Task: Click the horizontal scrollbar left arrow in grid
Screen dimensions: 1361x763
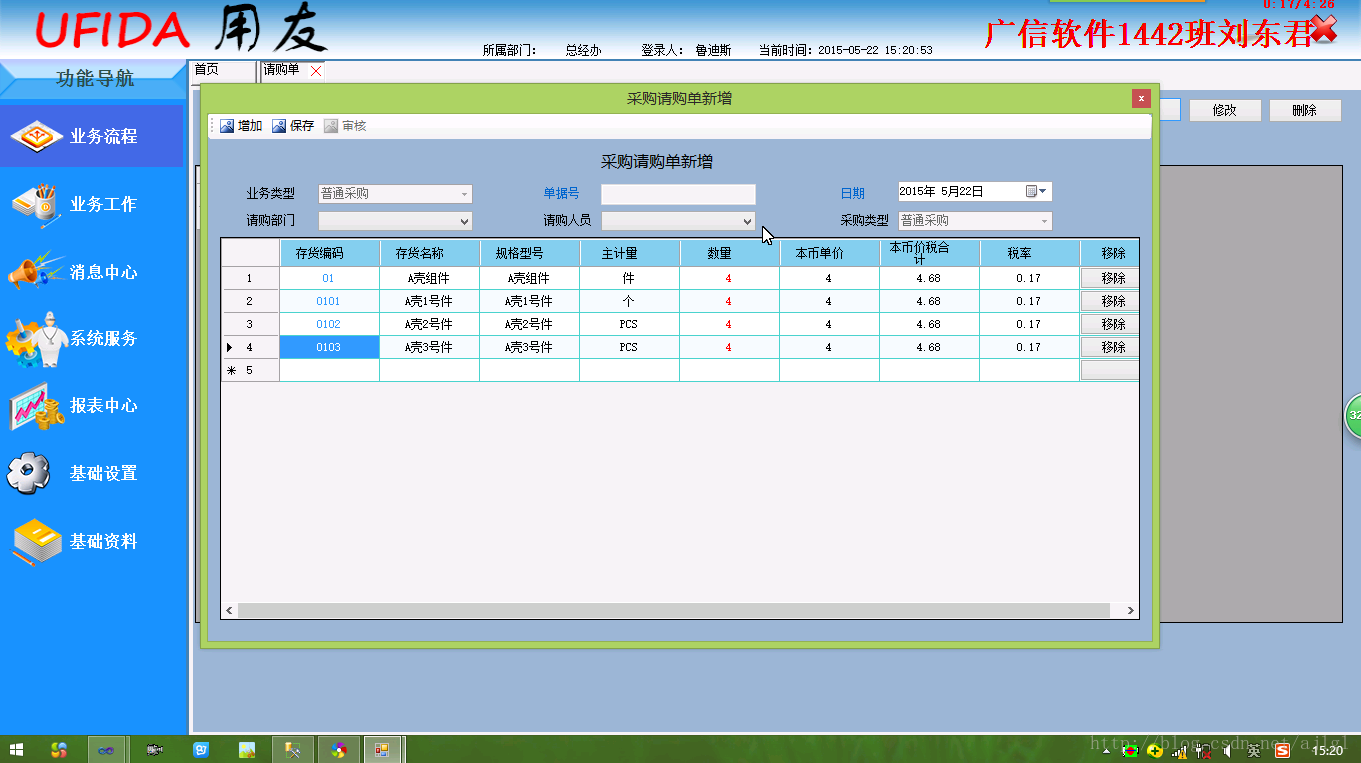Action: (230, 610)
